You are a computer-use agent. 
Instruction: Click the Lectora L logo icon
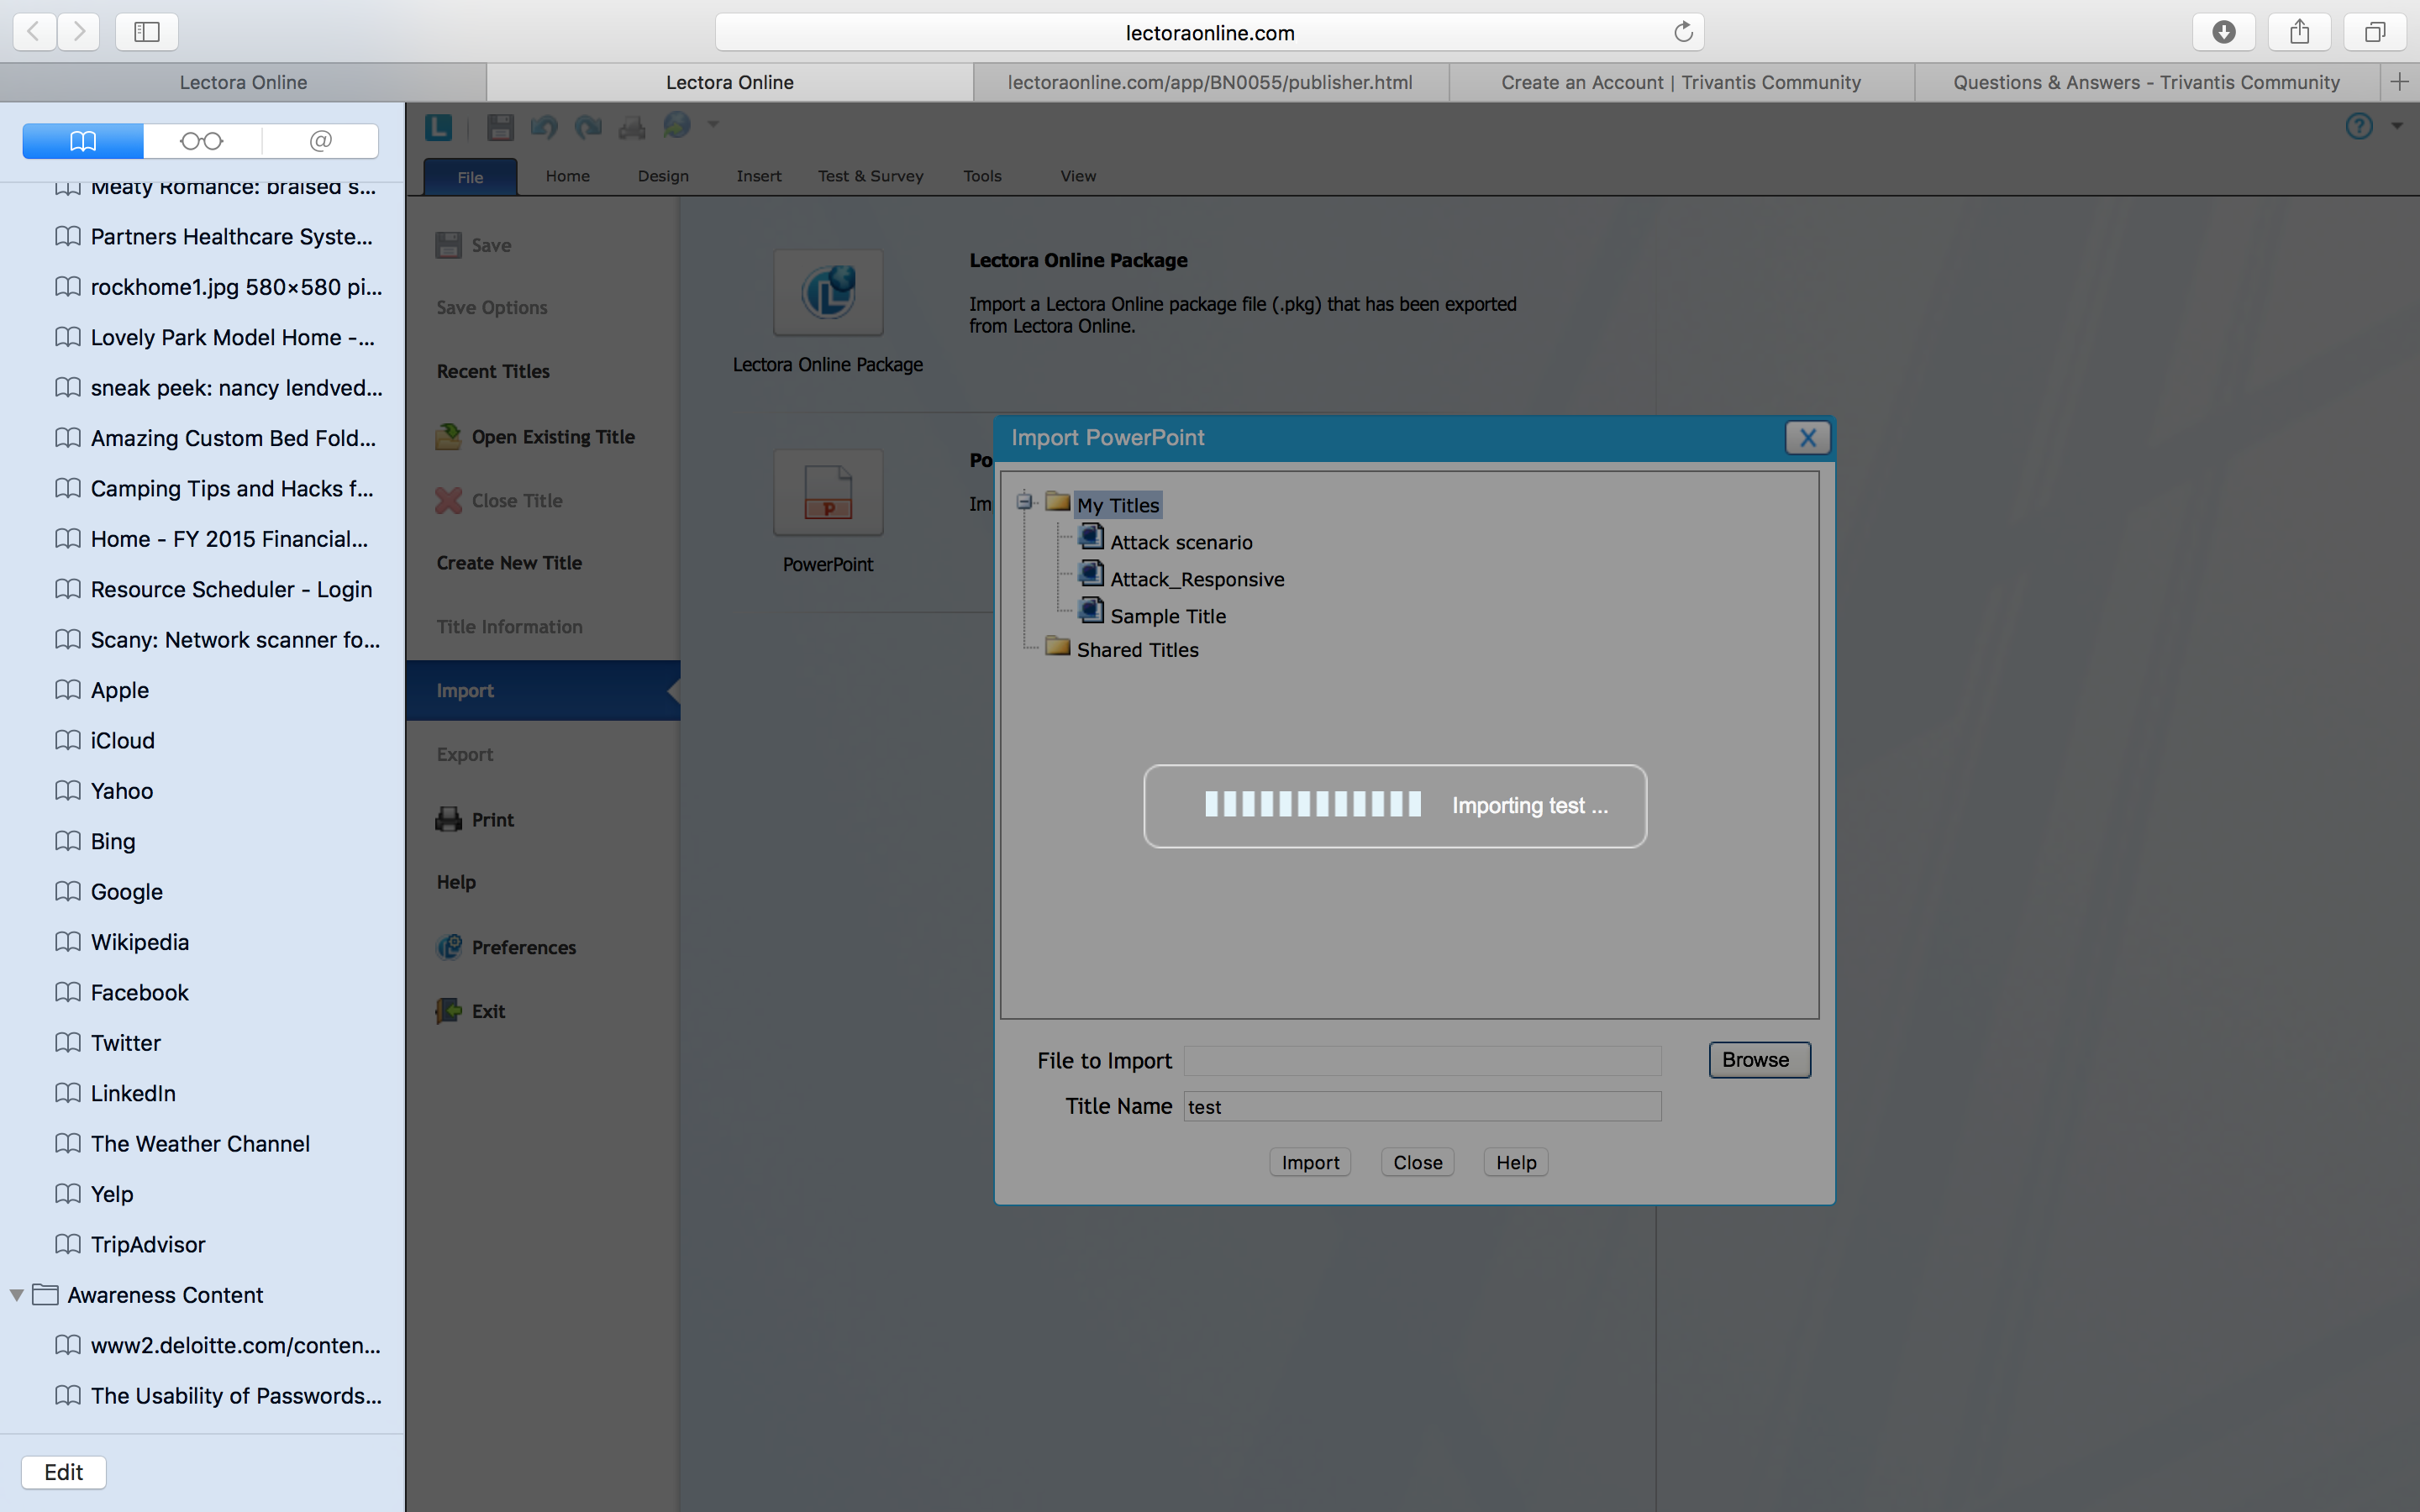(438, 127)
